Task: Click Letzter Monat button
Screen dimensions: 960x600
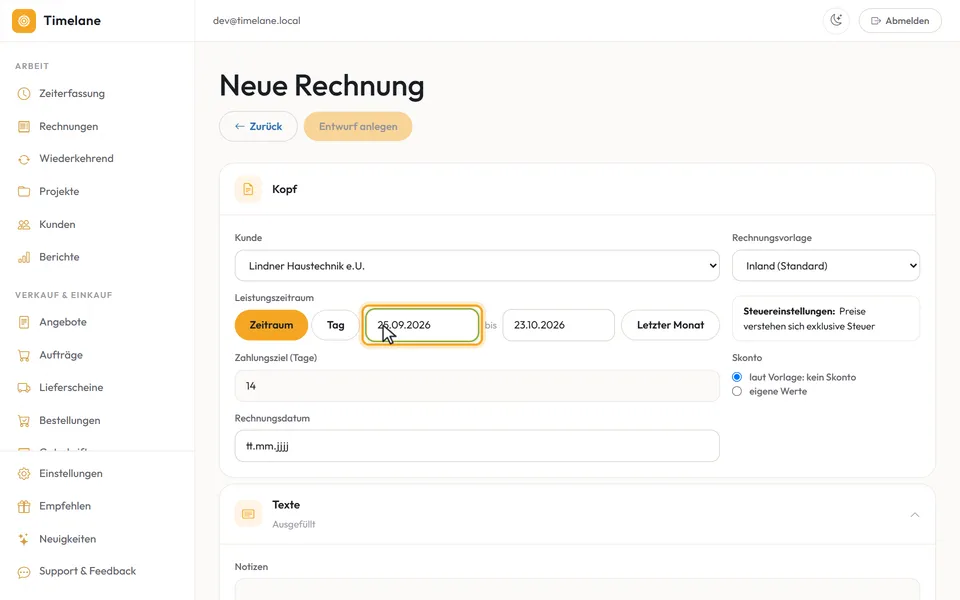Action: [670, 325]
